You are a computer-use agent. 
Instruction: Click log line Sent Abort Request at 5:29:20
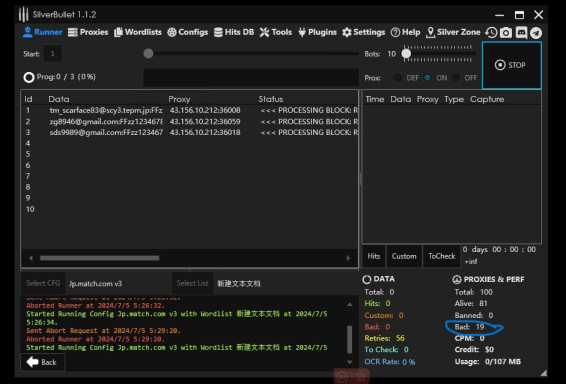[x=103, y=331]
